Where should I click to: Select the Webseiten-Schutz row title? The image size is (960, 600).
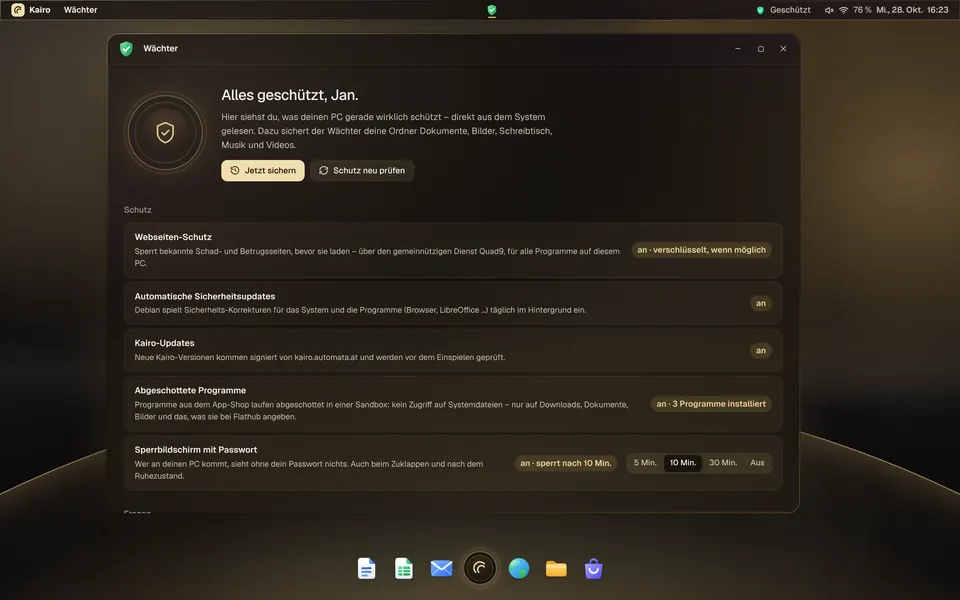click(x=173, y=237)
